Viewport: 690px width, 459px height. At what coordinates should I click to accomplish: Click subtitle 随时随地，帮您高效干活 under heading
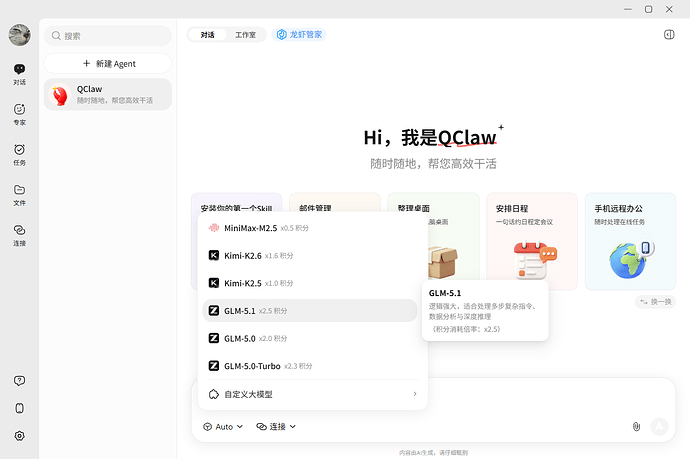click(x=433, y=164)
